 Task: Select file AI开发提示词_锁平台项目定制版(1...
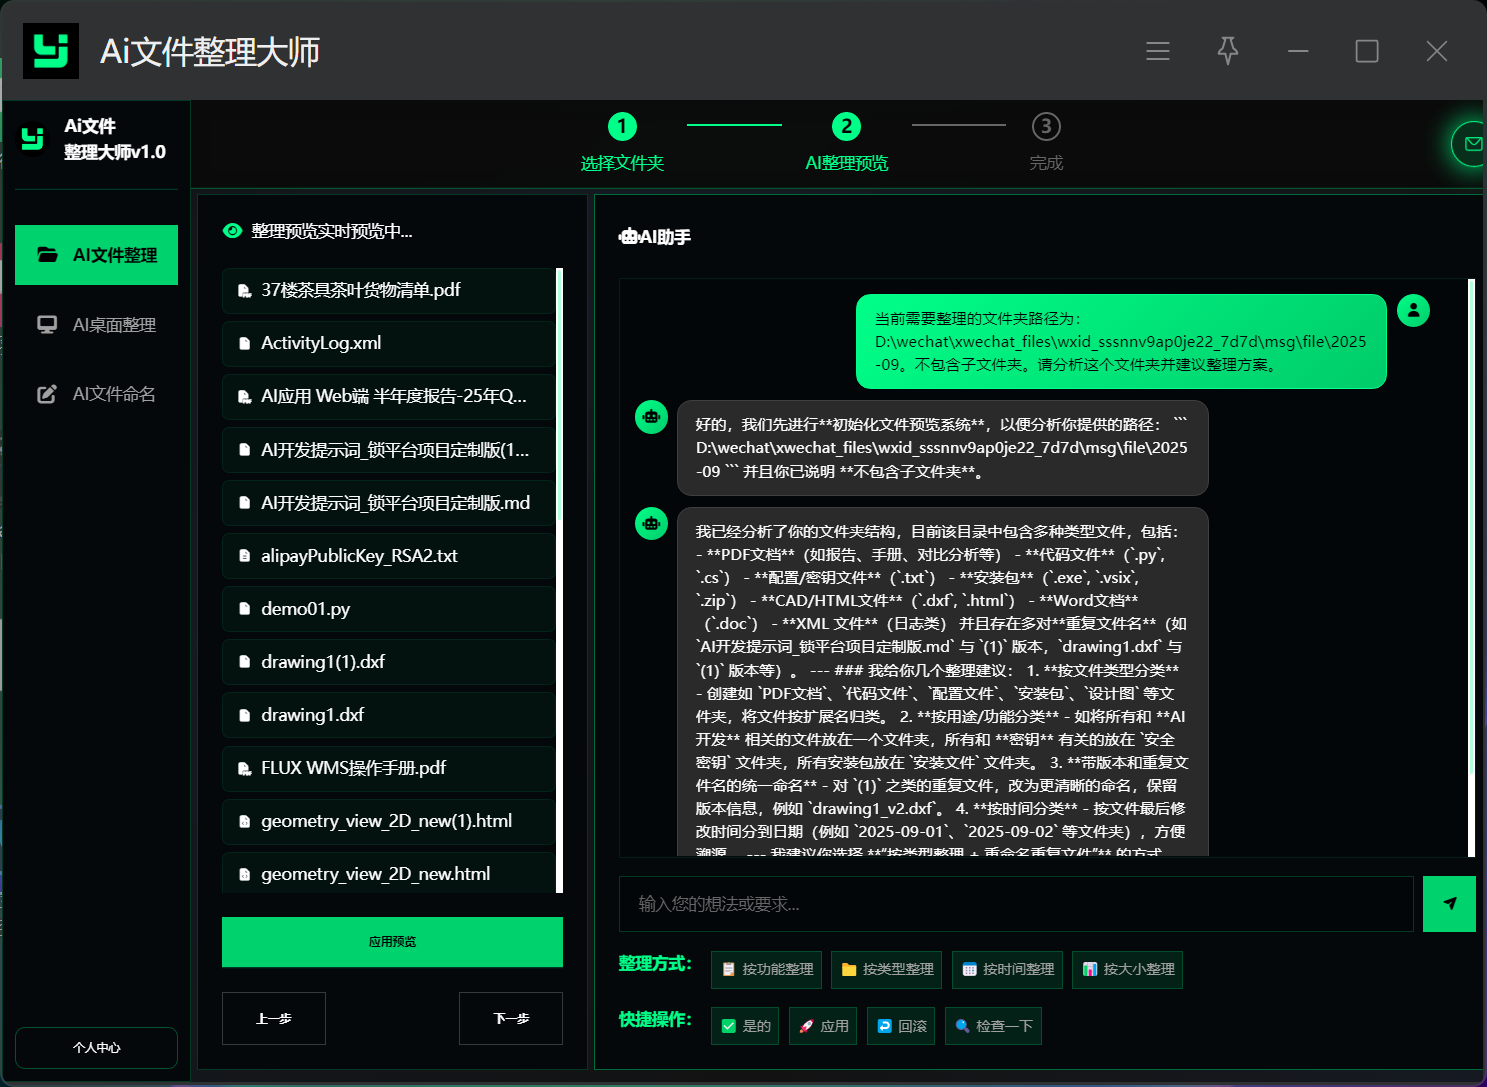388,450
